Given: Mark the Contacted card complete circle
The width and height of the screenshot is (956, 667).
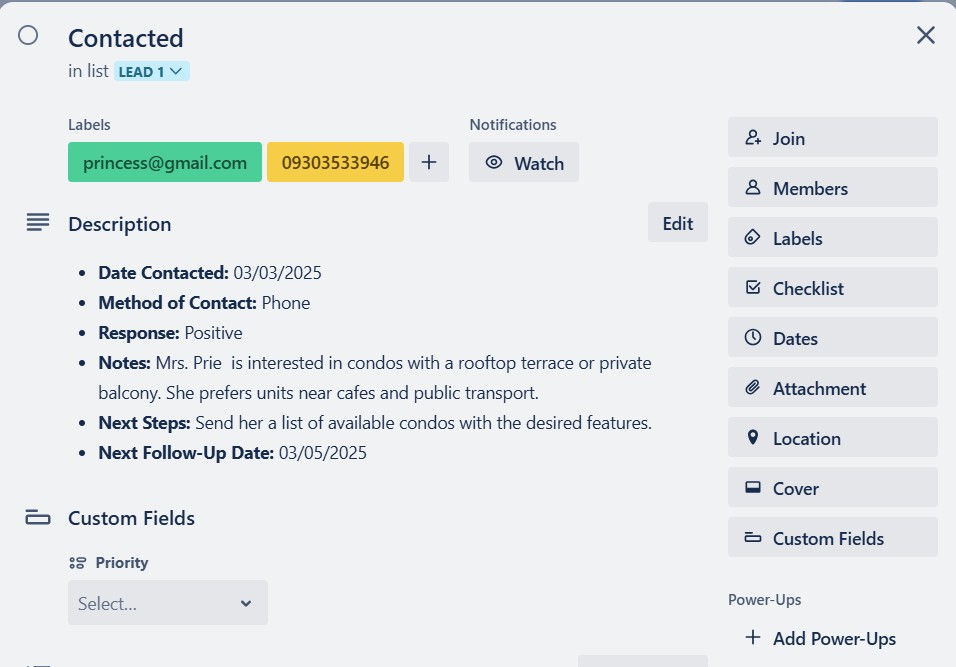Looking at the screenshot, I should click(x=28, y=36).
